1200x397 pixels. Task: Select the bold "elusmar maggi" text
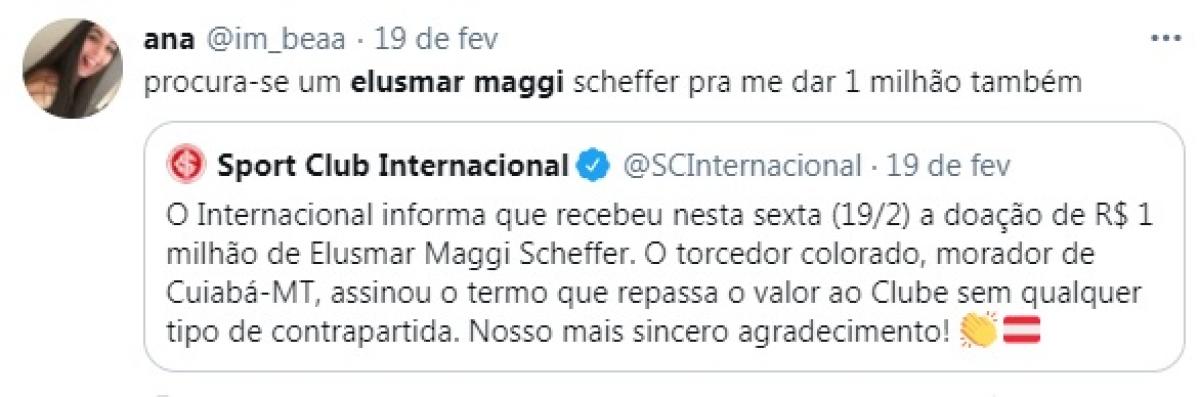click(459, 83)
